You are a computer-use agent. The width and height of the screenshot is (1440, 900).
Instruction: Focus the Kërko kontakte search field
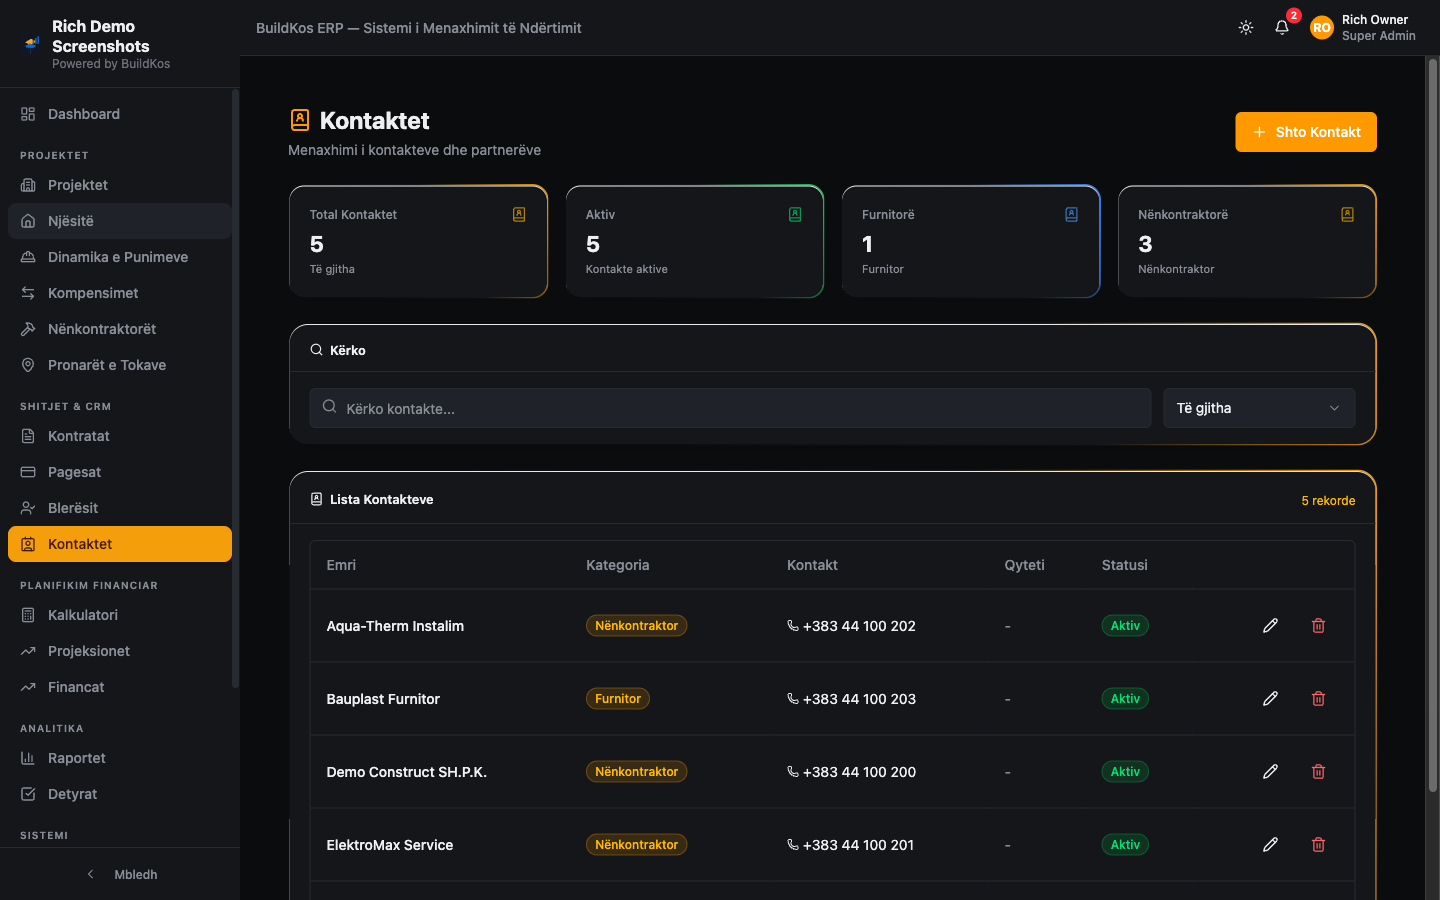(730, 408)
